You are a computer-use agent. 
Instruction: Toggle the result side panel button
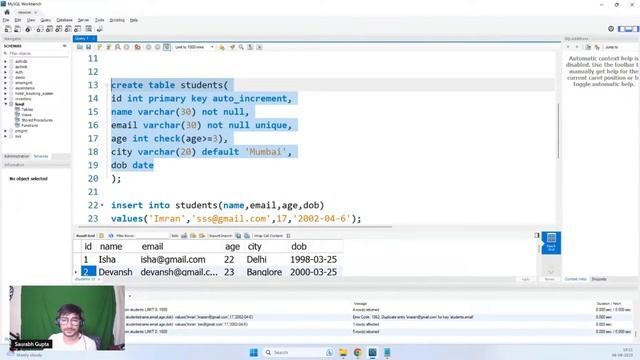537,236
